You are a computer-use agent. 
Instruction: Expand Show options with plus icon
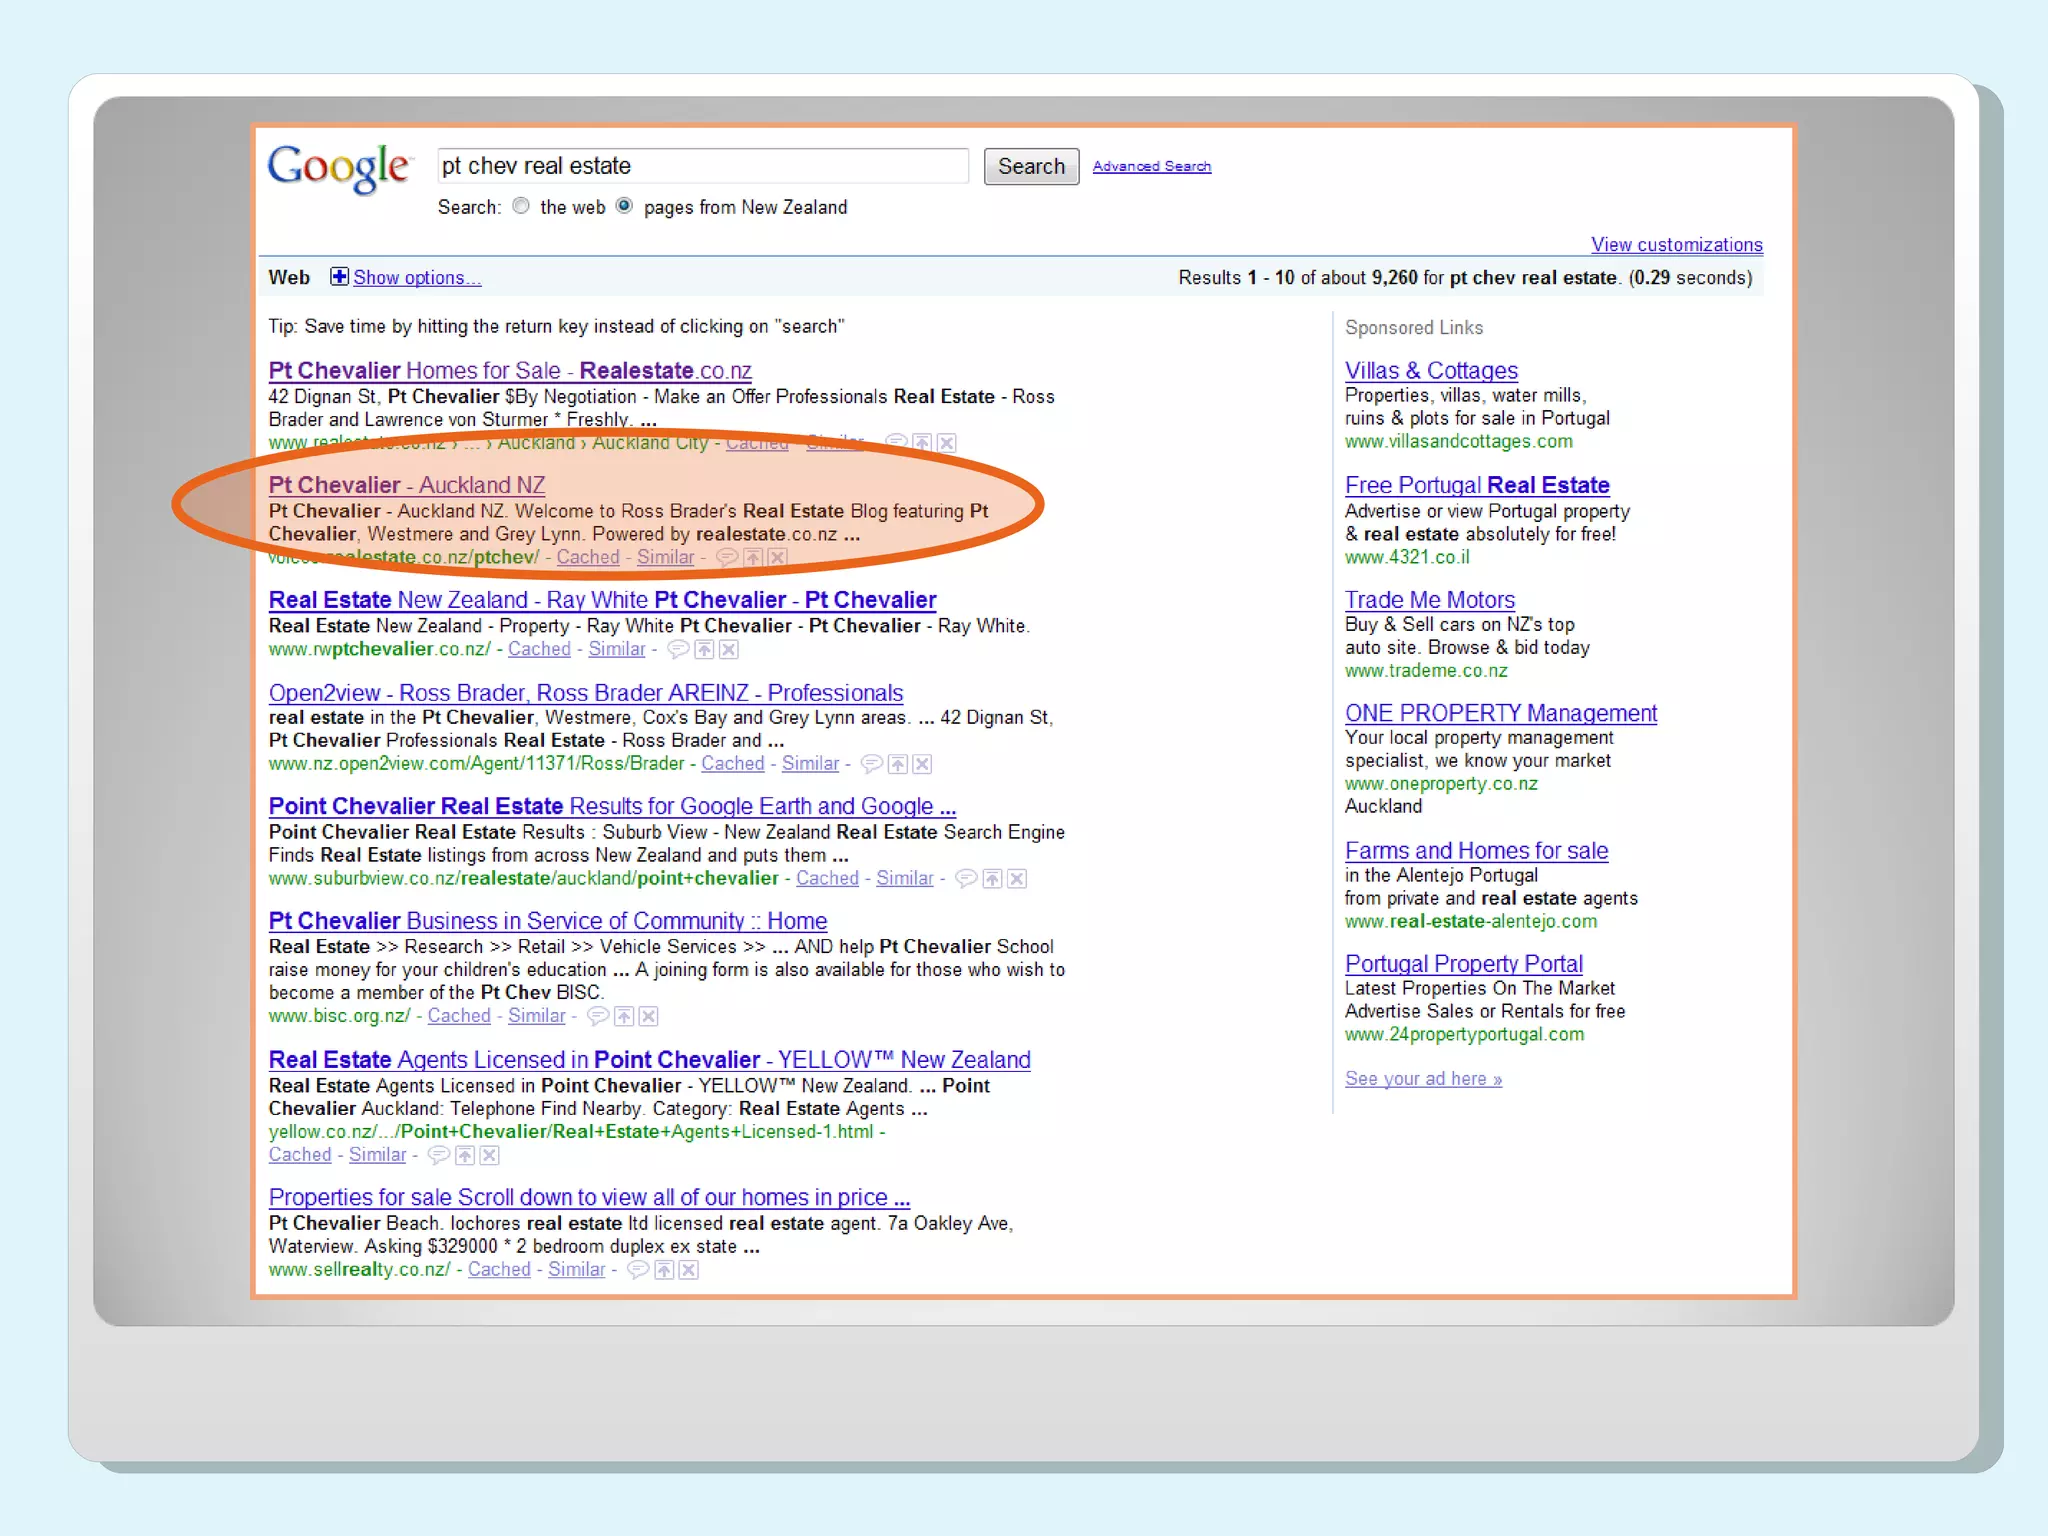[x=340, y=277]
